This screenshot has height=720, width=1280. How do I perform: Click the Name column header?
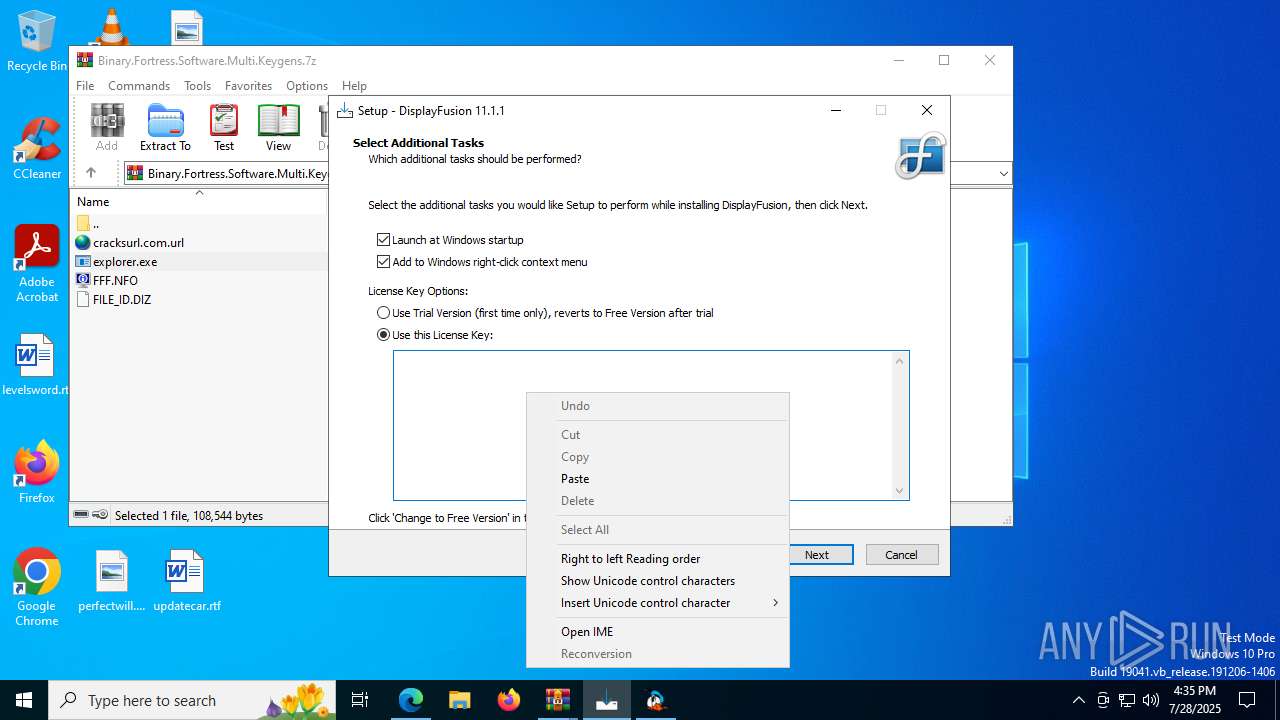click(198, 202)
